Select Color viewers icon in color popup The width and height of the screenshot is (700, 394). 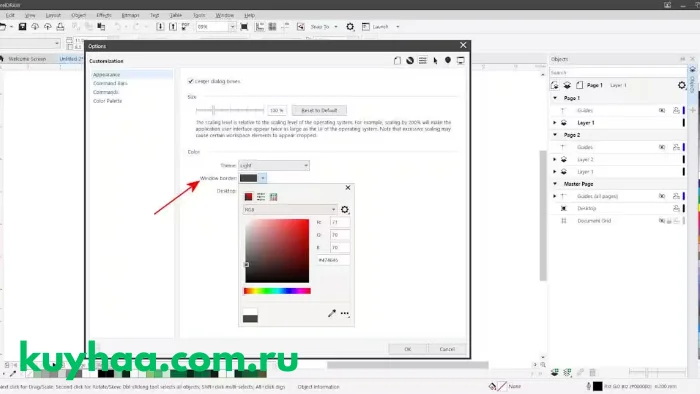click(249, 197)
